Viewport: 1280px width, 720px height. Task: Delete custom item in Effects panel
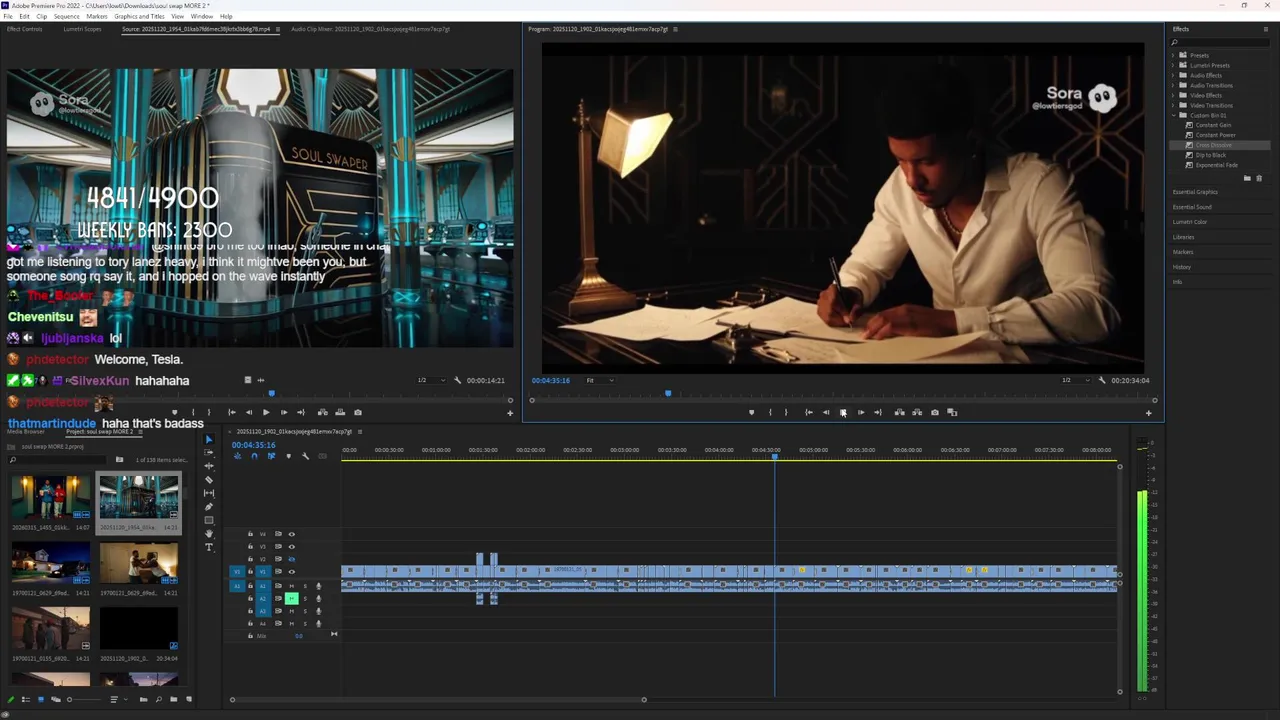(x=1259, y=178)
